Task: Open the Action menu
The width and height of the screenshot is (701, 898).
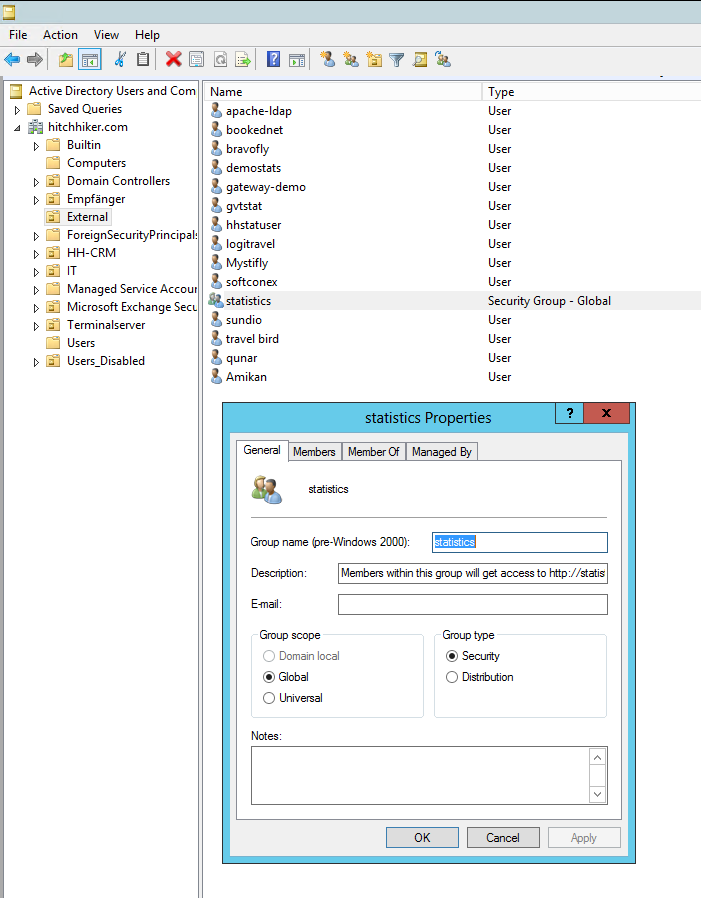Action: [x=60, y=35]
